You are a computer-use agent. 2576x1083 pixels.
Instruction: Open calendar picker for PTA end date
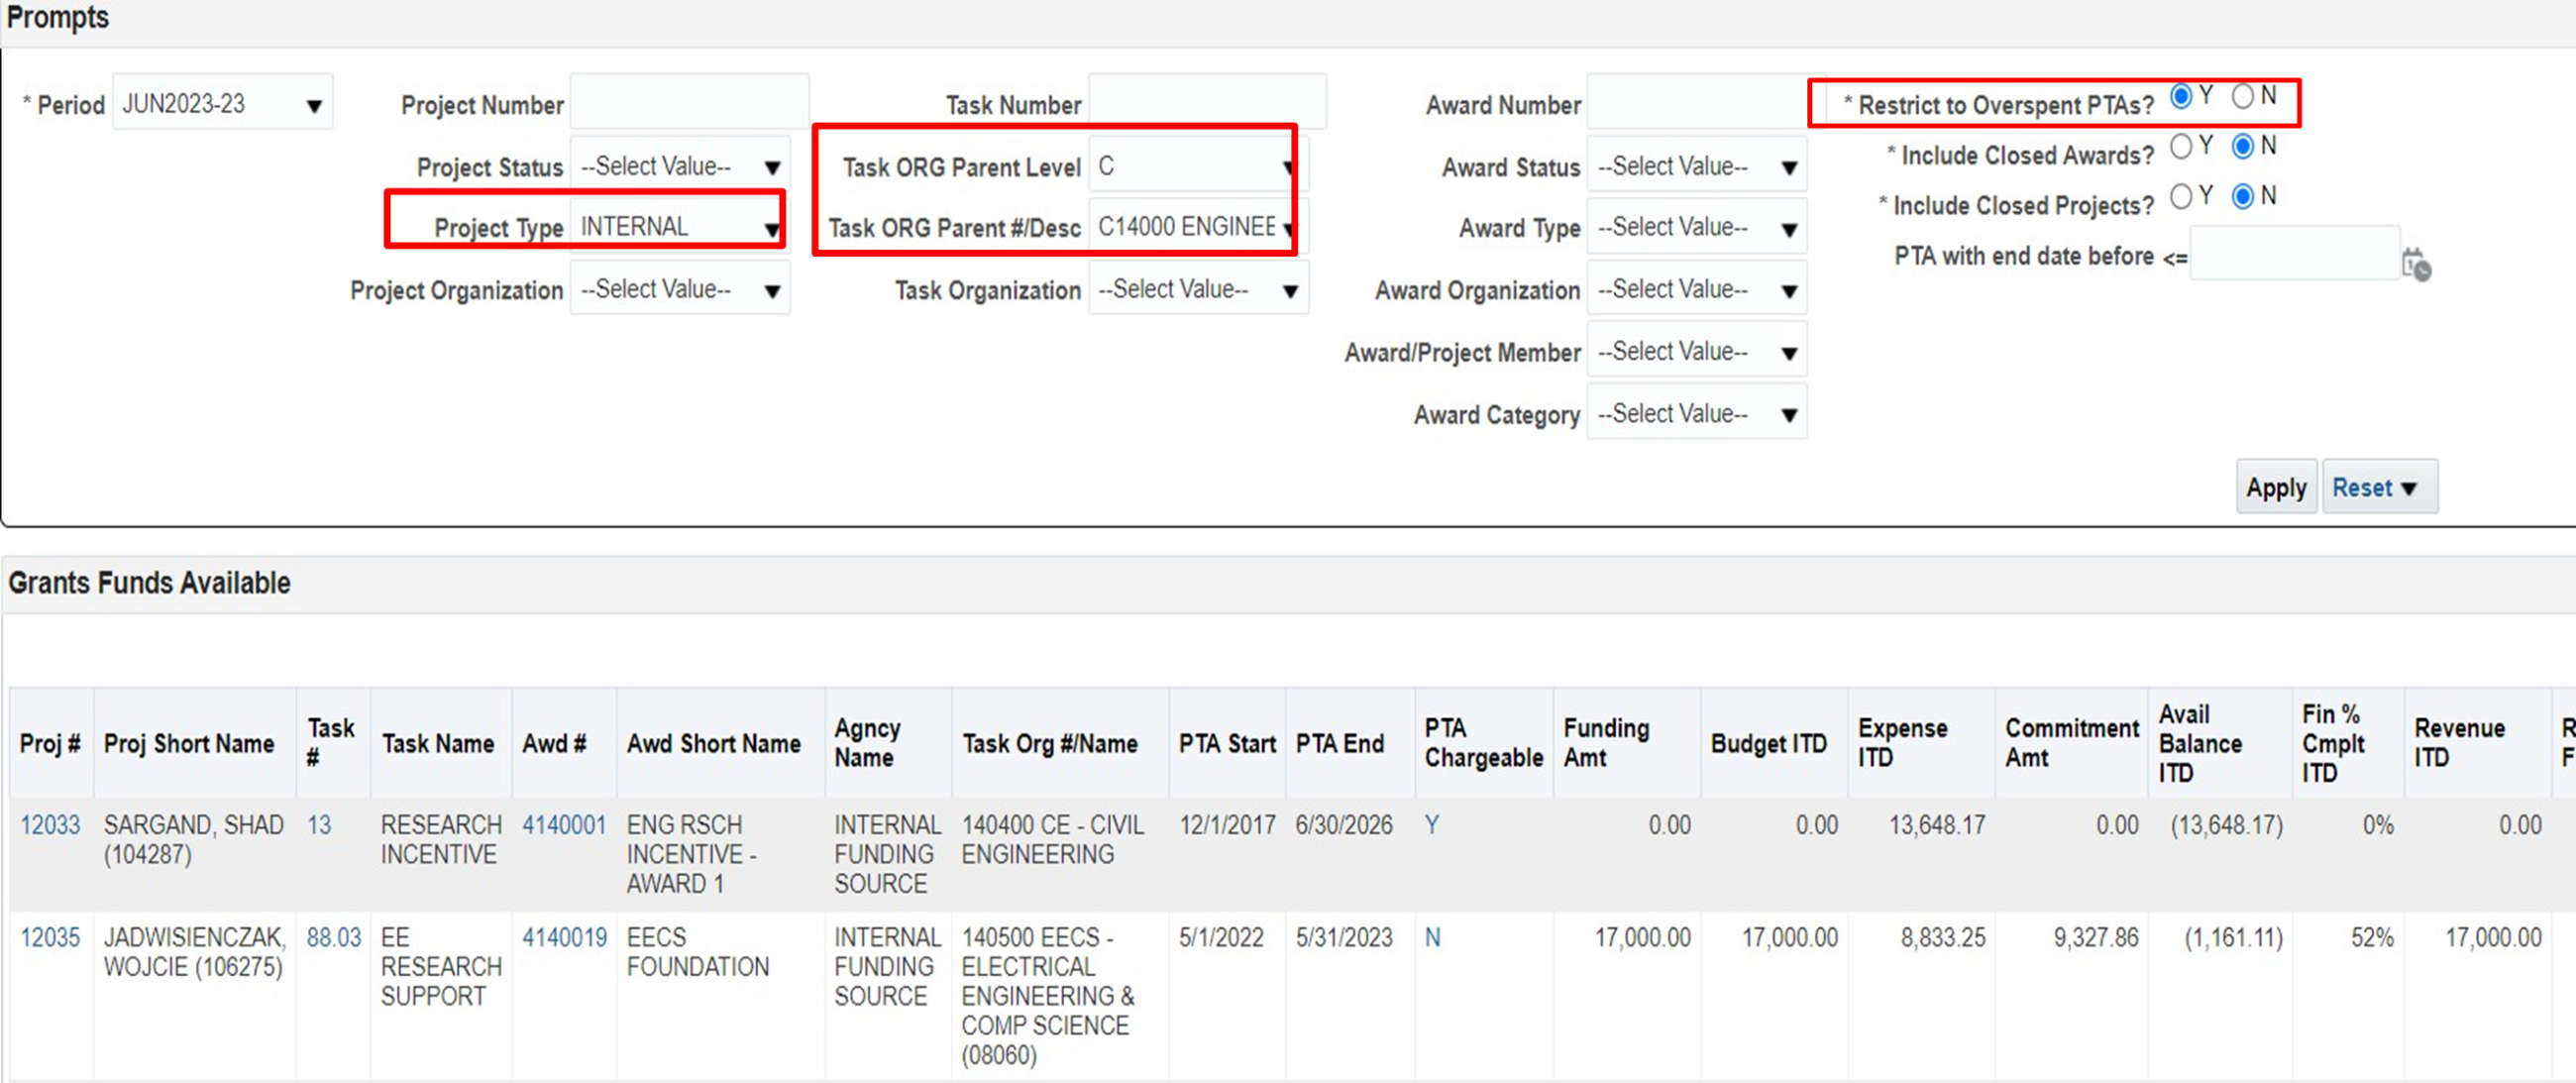coord(2416,265)
